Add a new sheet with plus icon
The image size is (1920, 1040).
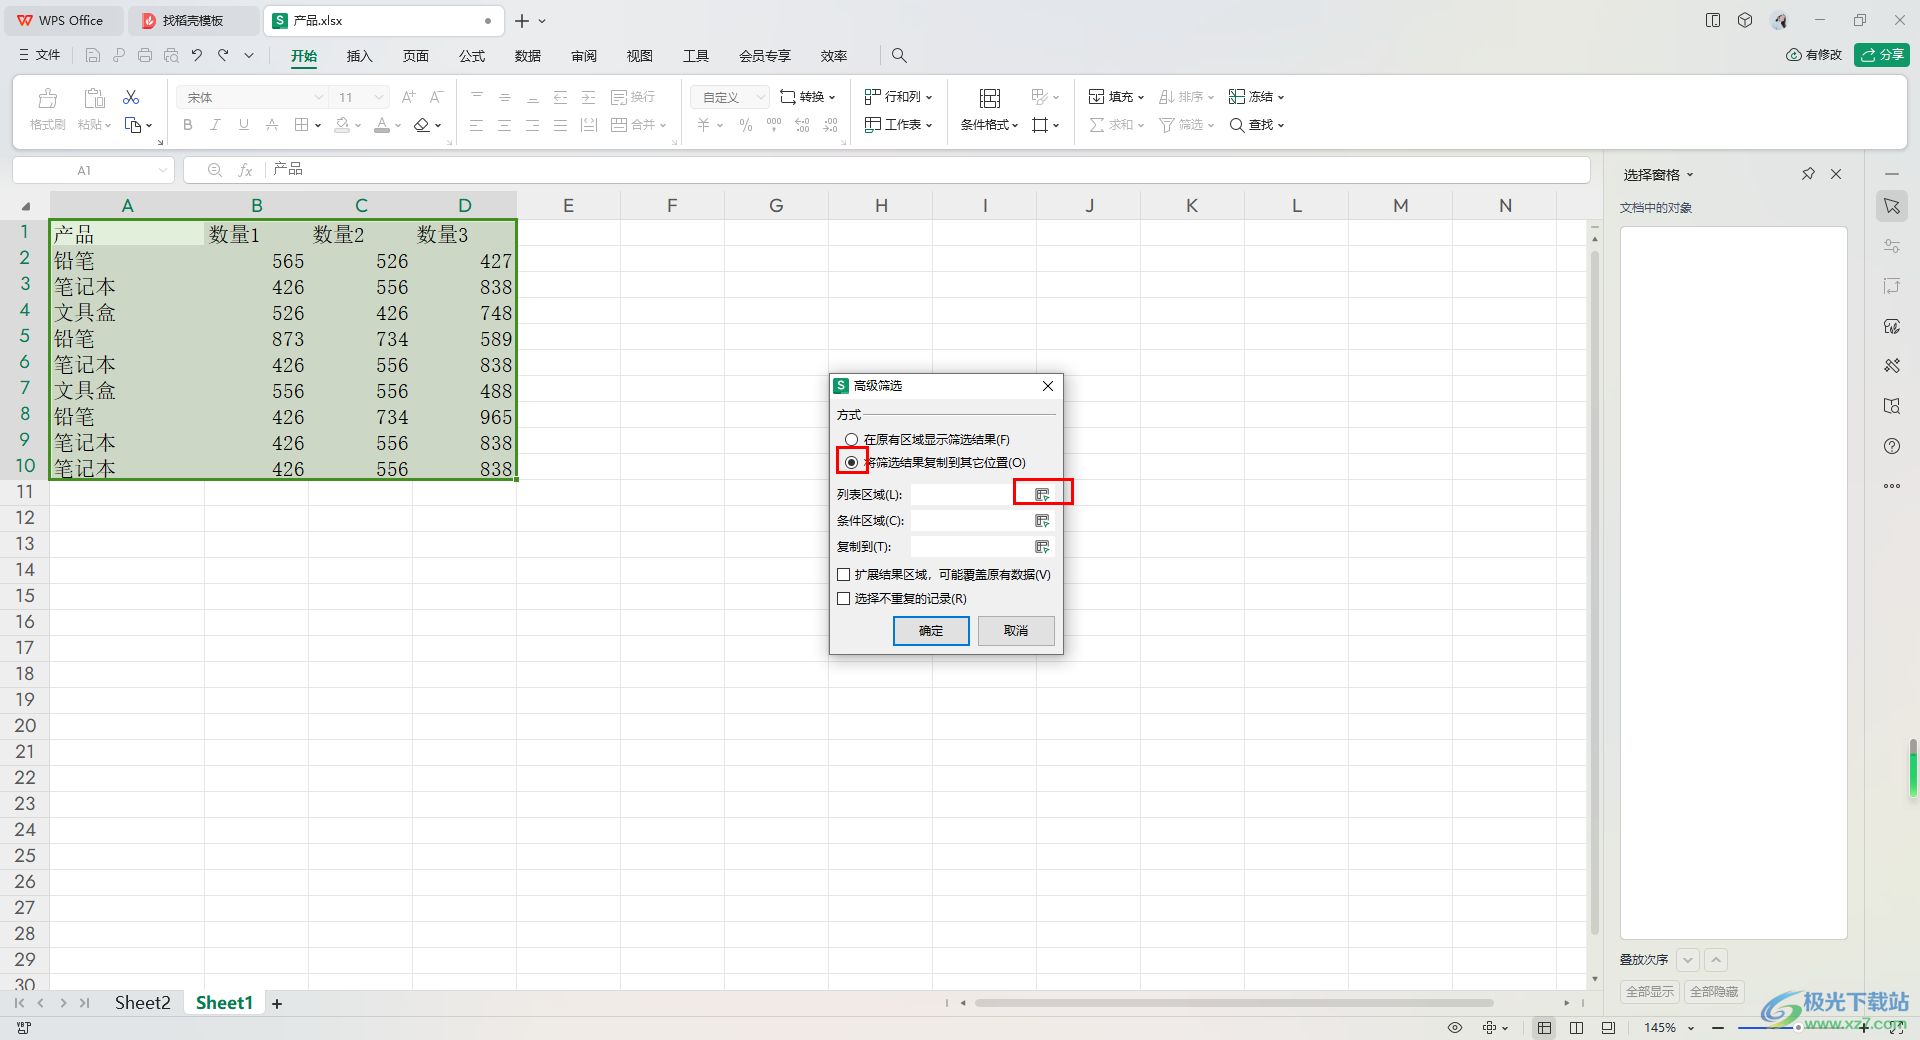pyautogui.click(x=277, y=1003)
